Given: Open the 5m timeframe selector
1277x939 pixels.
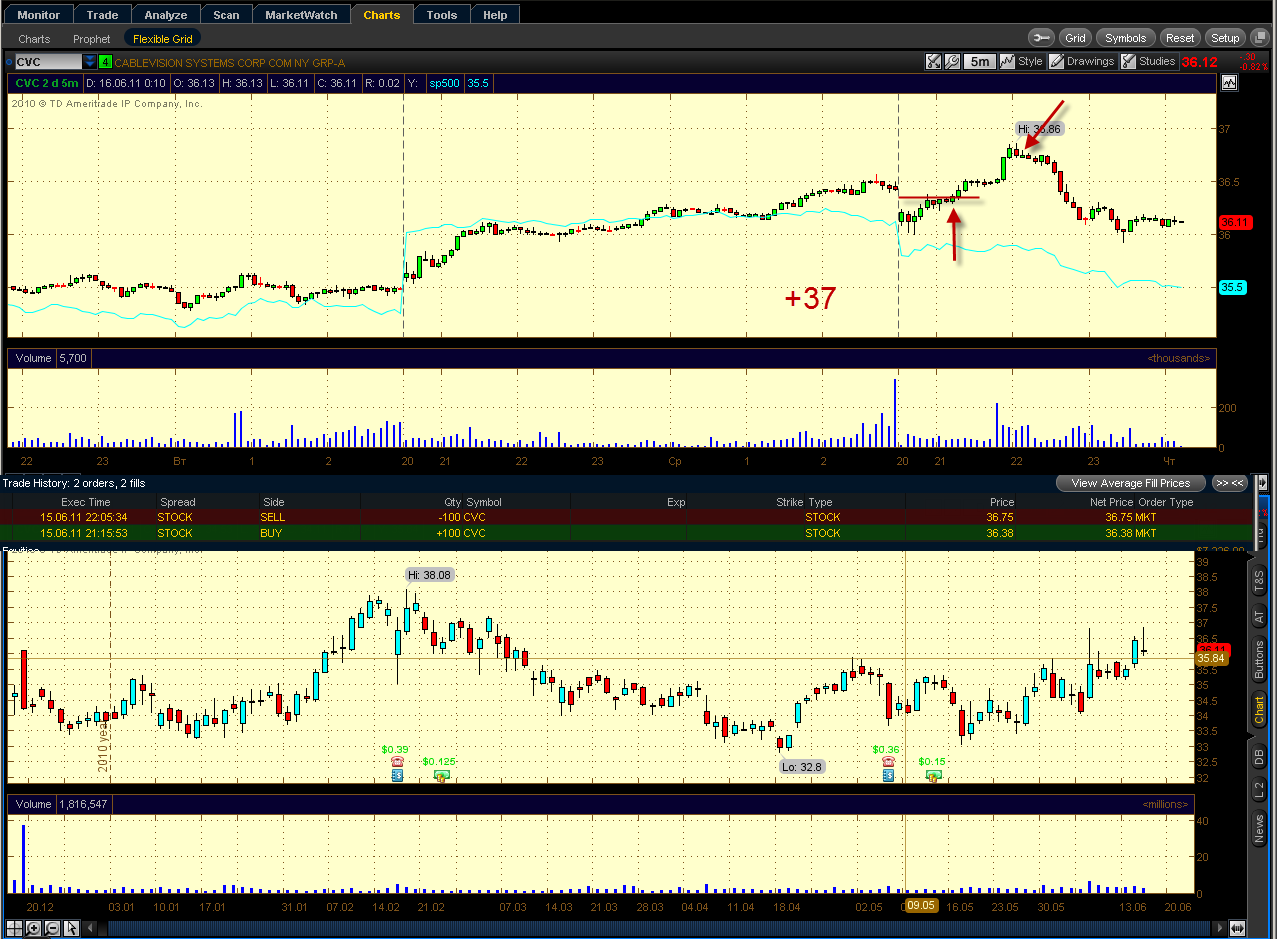Looking at the screenshot, I should click(x=979, y=62).
